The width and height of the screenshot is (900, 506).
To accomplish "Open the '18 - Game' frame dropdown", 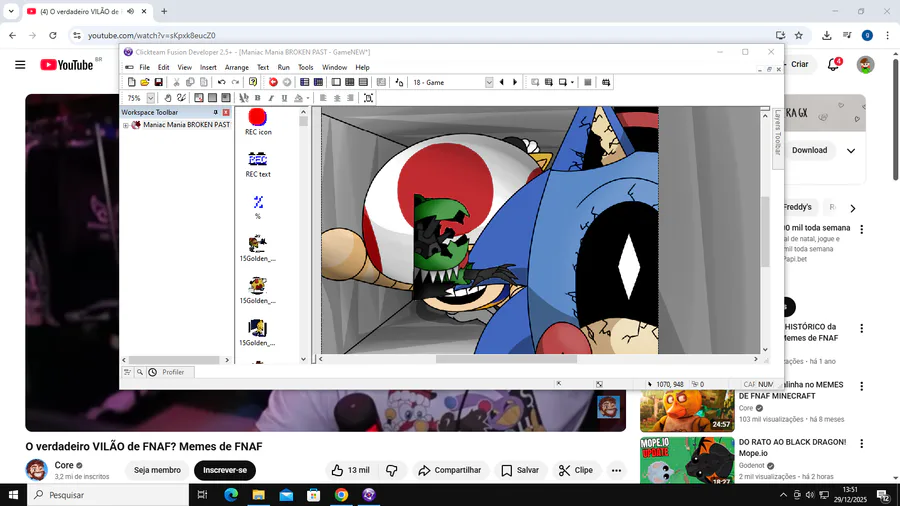I will [x=489, y=83].
